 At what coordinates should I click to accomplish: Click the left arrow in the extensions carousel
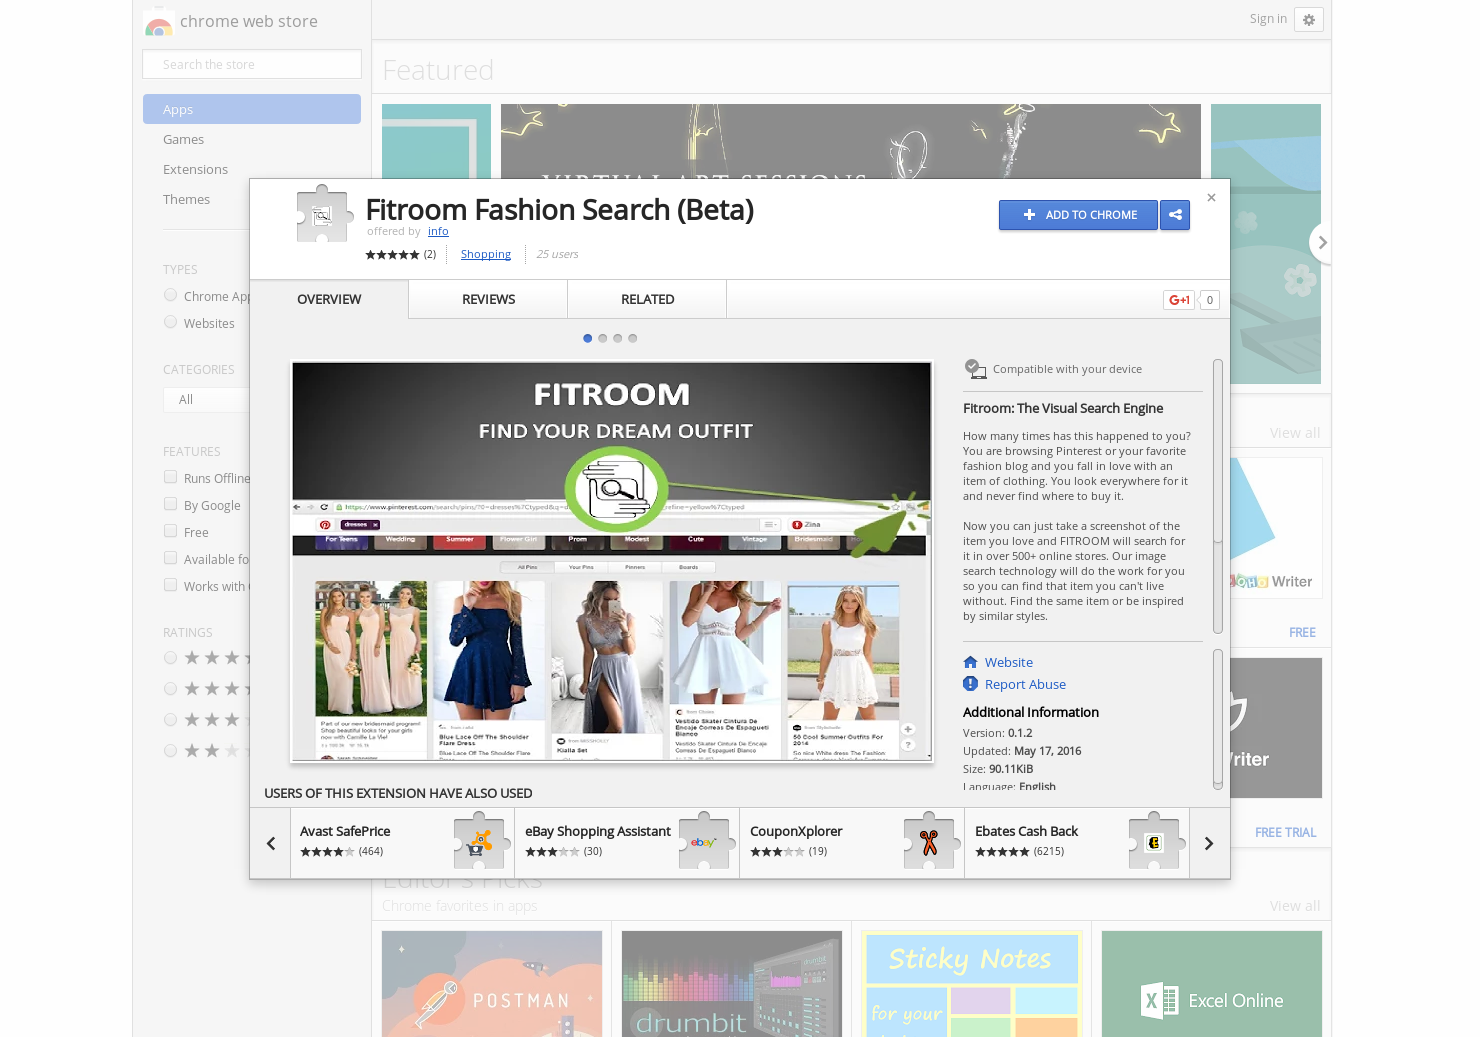[x=270, y=843]
